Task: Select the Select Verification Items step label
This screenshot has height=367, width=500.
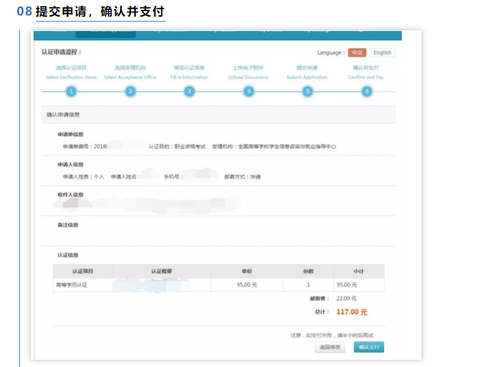Action: pyautogui.click(x=71, y=77)
